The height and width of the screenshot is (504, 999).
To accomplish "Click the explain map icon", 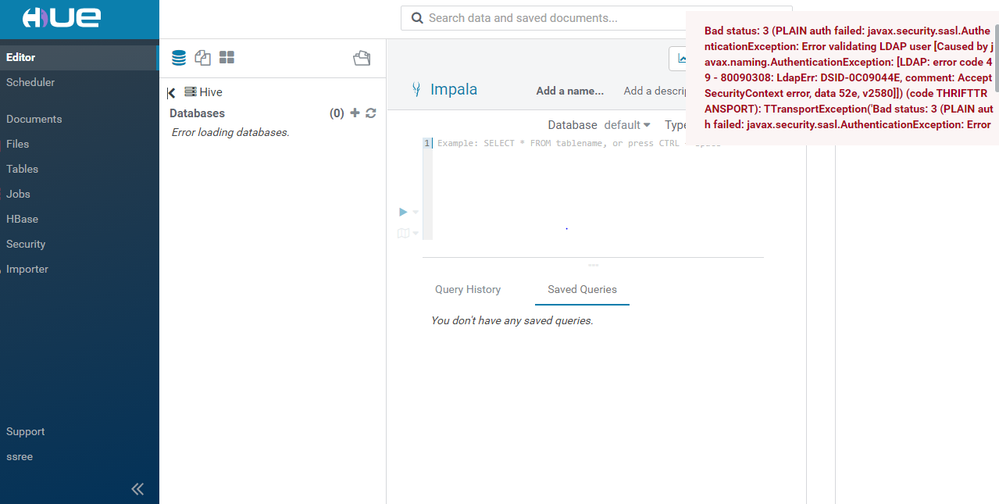I will point(403,233).
